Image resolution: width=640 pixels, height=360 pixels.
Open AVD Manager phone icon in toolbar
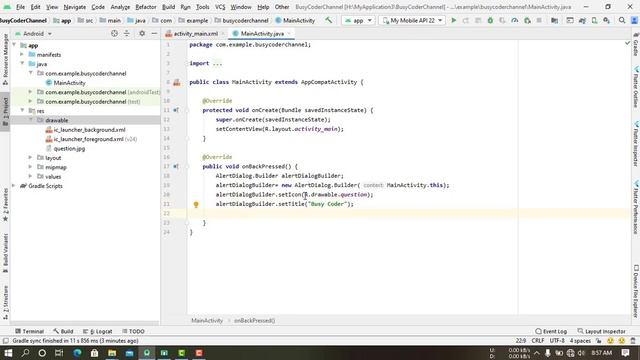(594, 20)
